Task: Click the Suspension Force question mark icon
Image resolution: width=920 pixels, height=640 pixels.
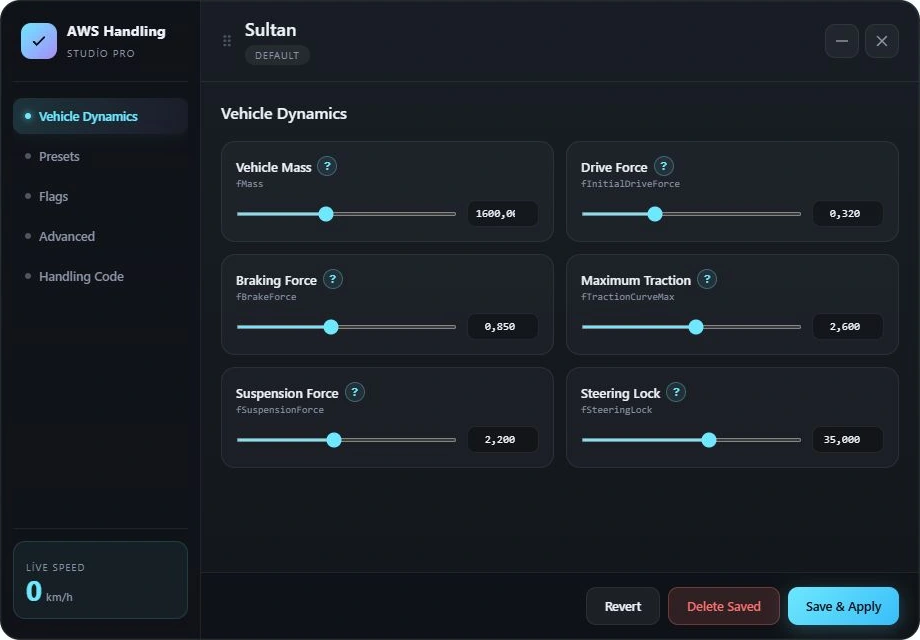Action: point(354,392)
